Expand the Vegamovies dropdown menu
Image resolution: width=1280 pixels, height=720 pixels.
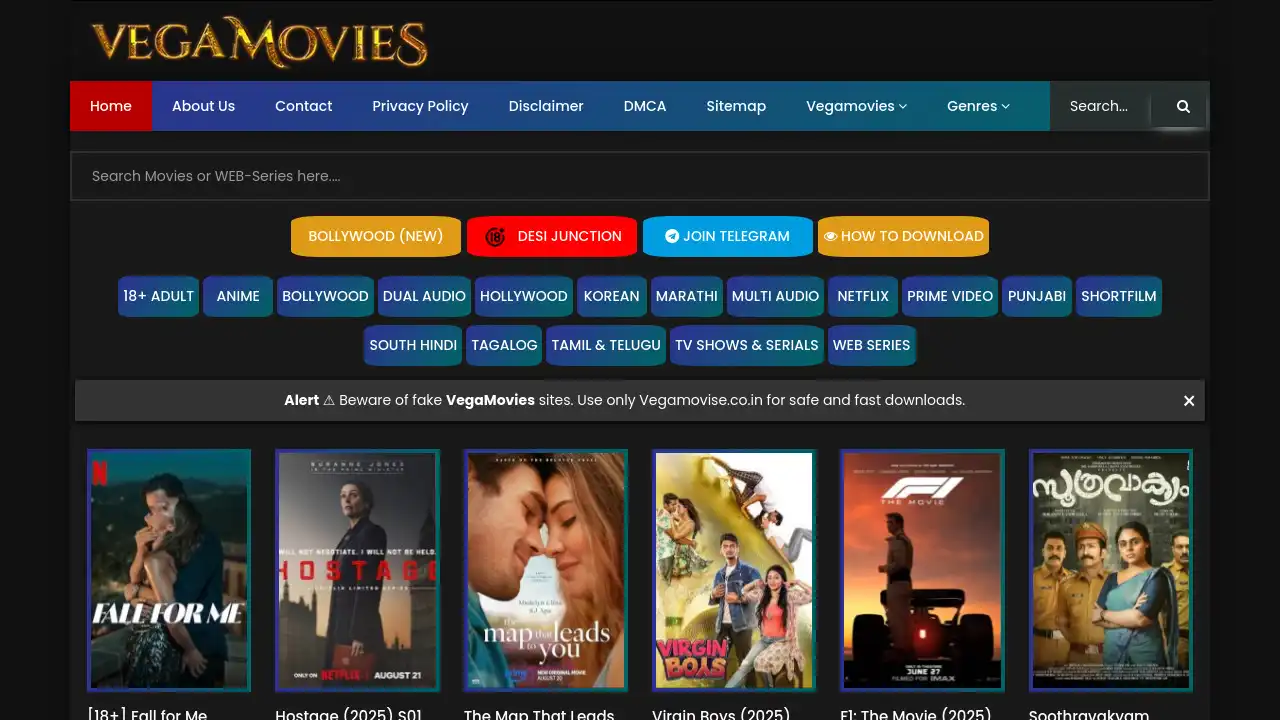[x=856, y=106]
